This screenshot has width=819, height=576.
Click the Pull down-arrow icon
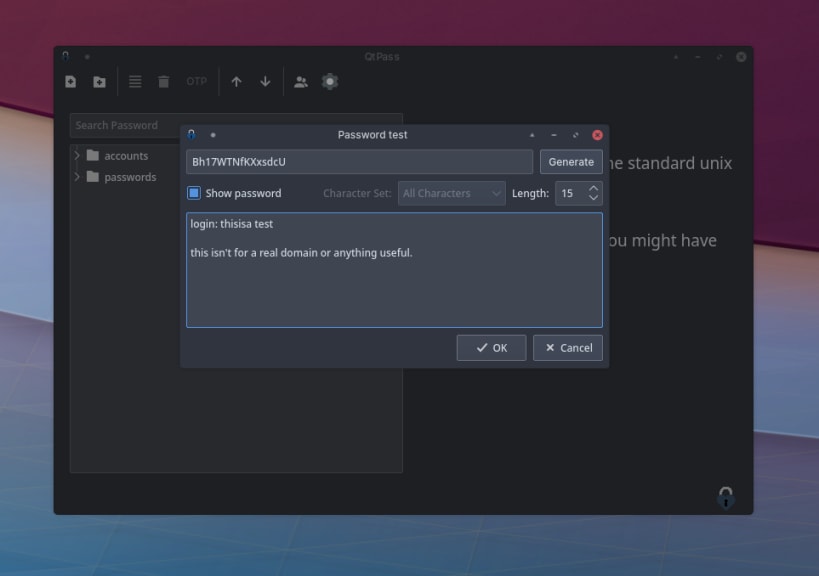coord(264,81)
